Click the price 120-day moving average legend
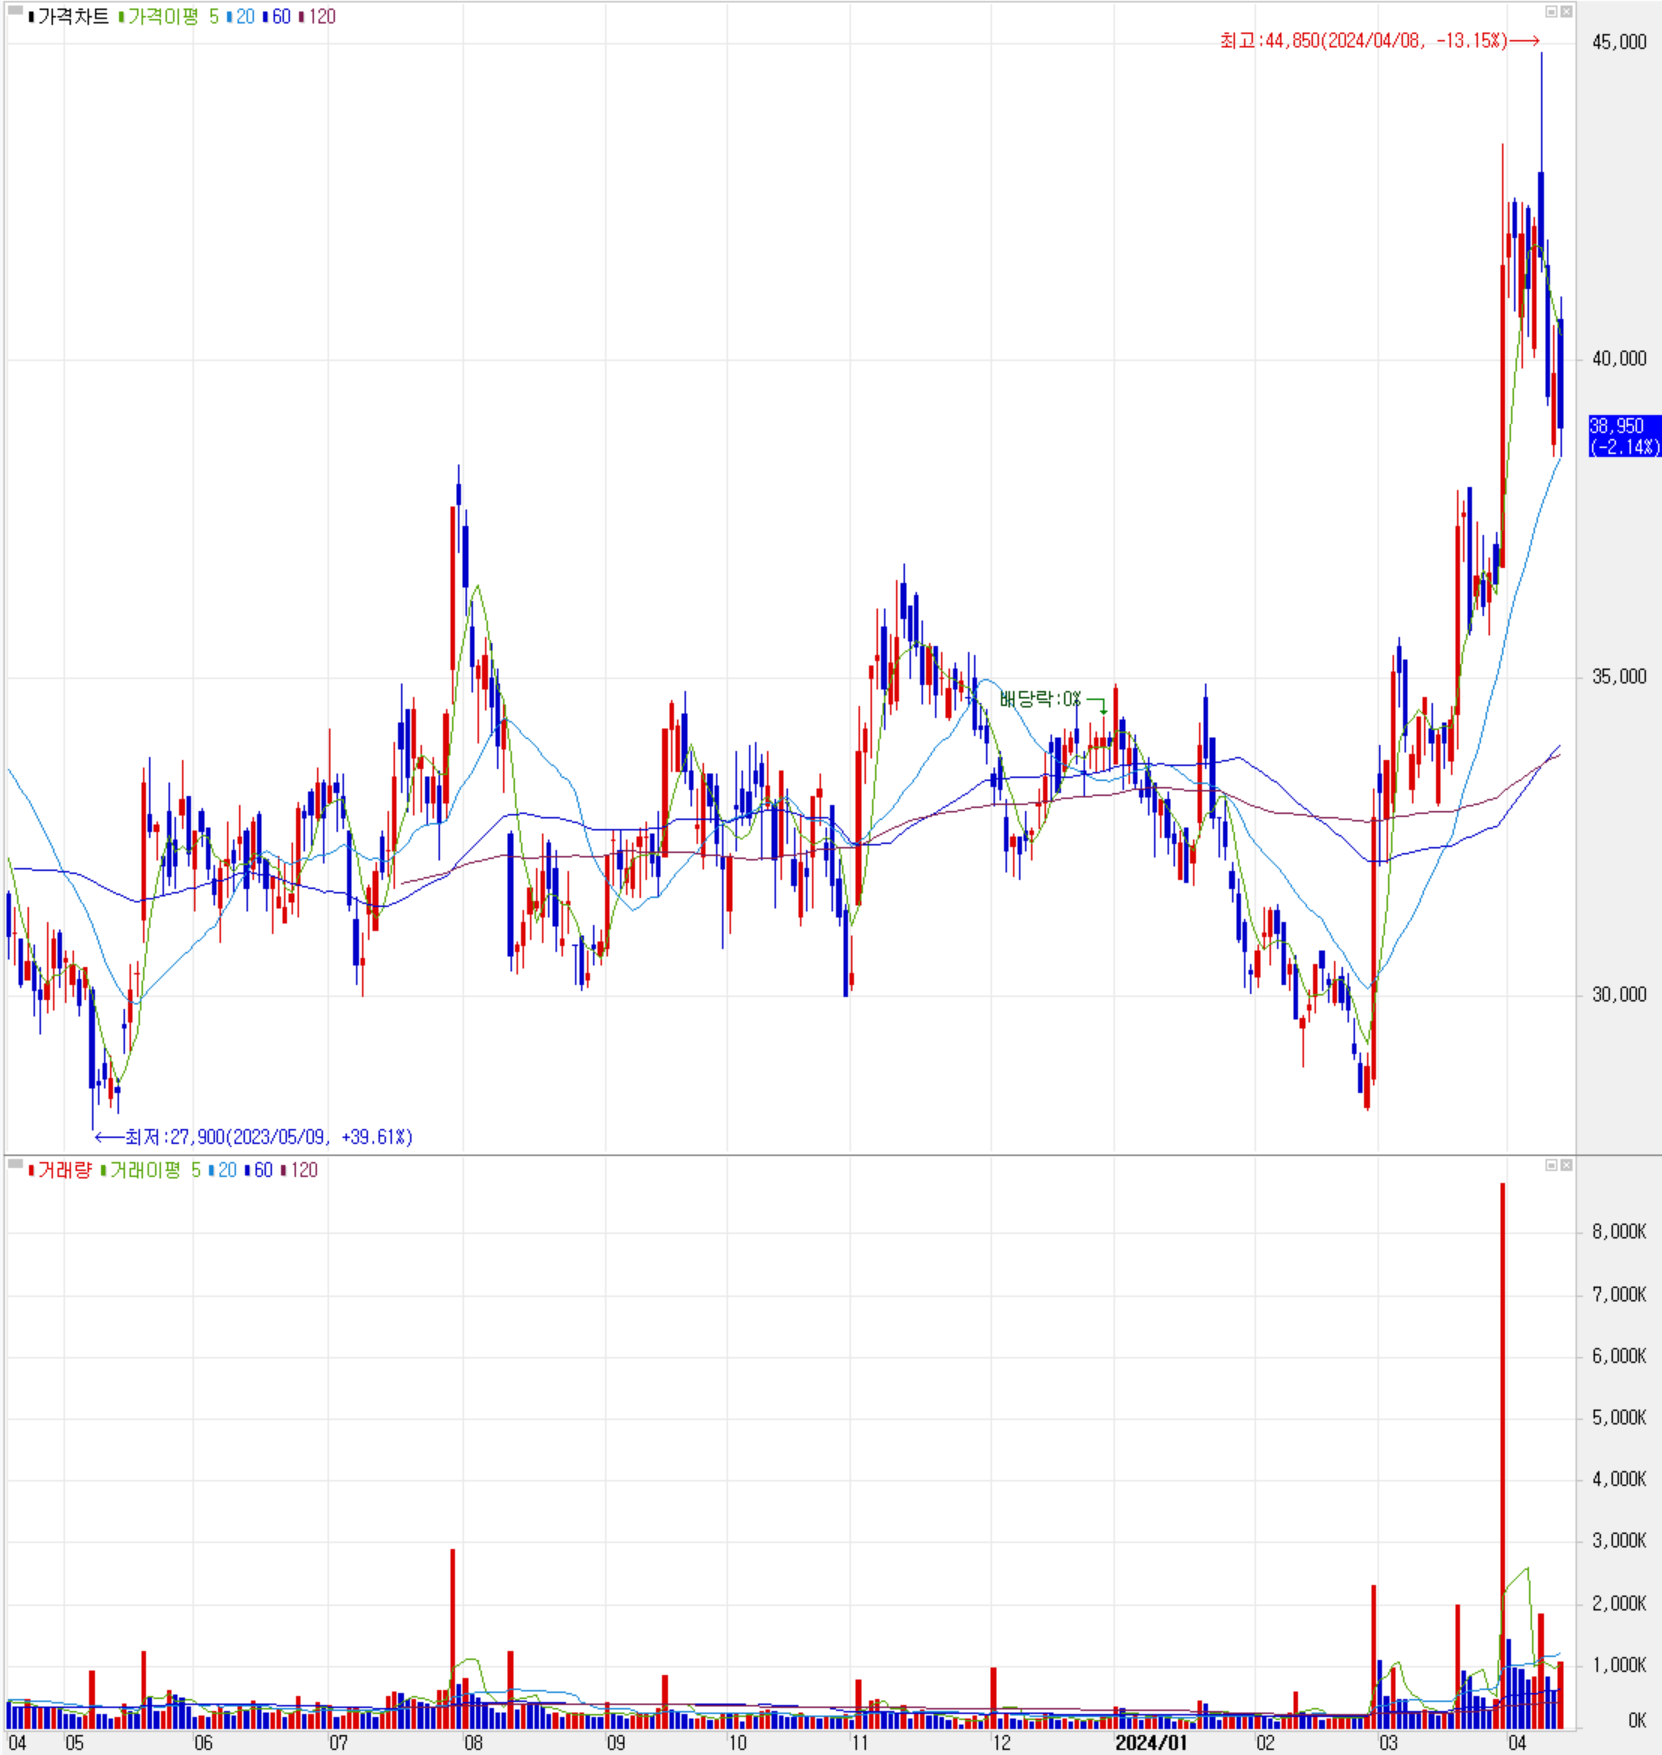The image size is (1662, 1755). click(317, 17)
